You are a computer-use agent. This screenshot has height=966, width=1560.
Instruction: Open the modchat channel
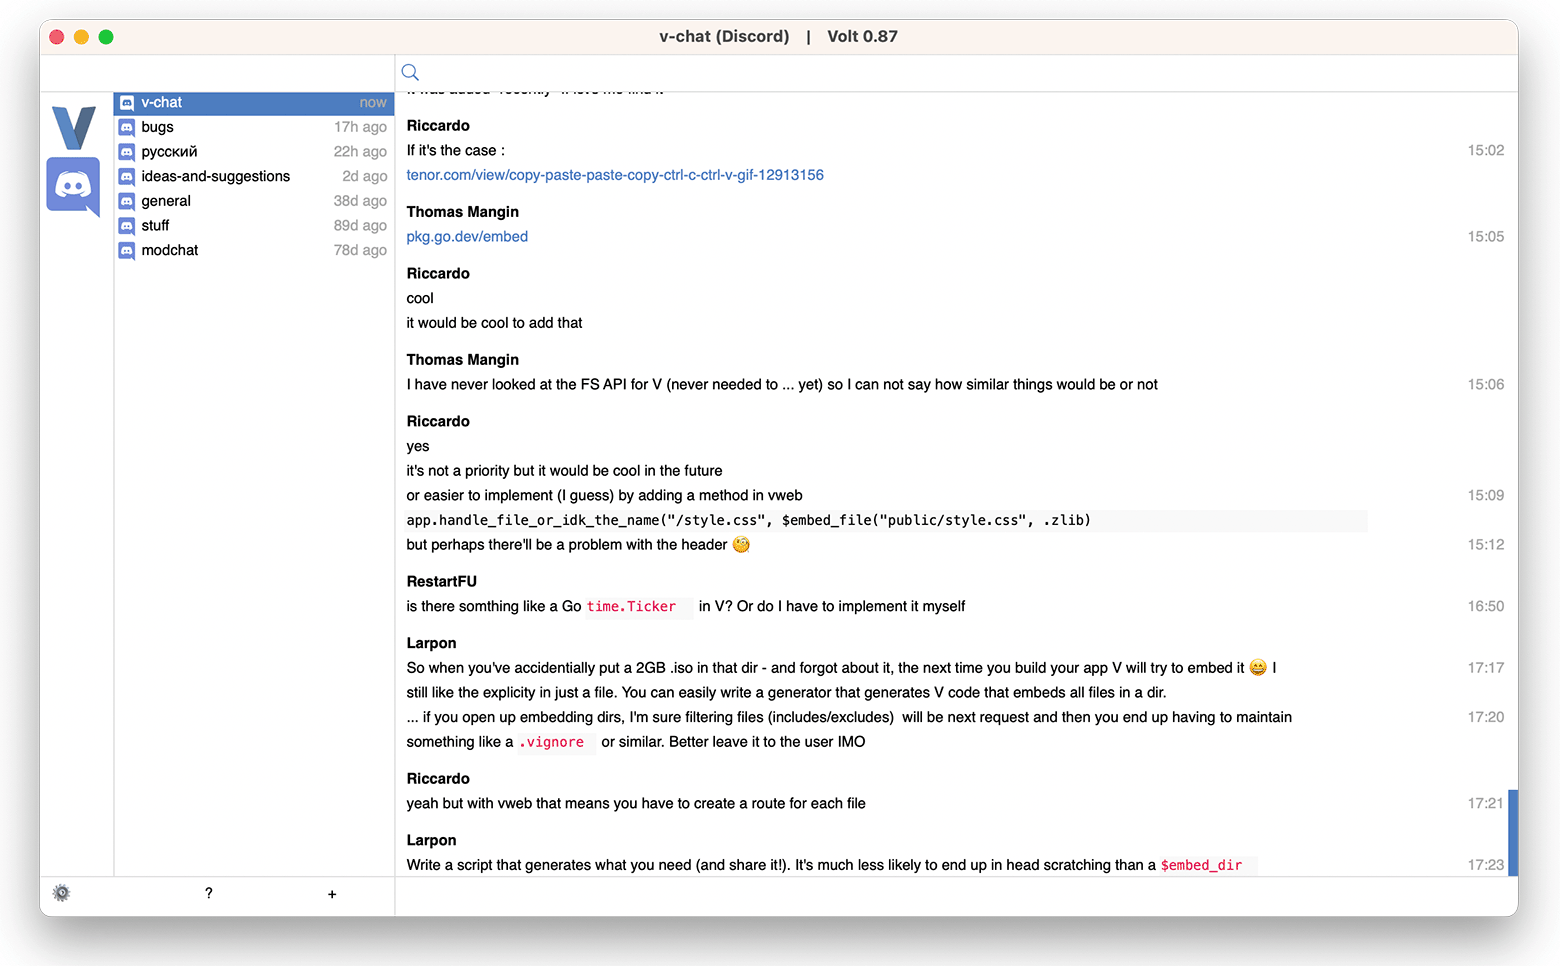tap(254, 250)
